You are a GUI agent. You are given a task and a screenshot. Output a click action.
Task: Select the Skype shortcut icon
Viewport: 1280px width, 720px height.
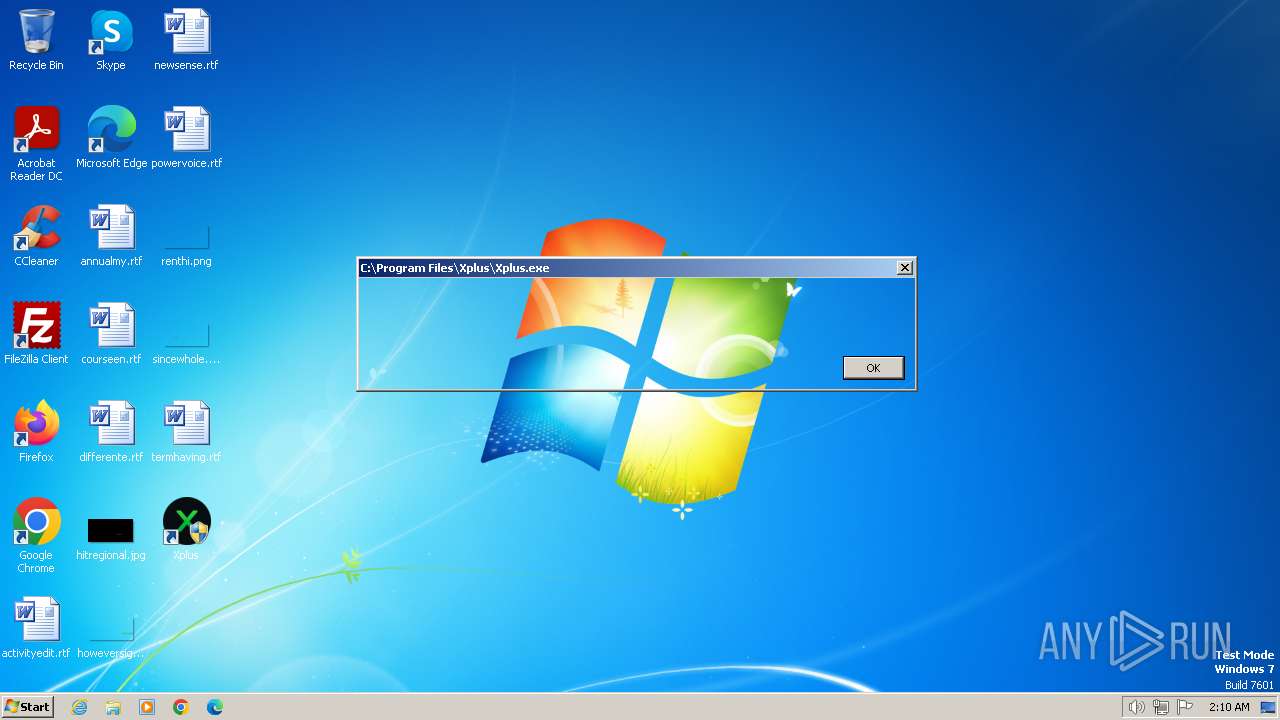[111, 40]
